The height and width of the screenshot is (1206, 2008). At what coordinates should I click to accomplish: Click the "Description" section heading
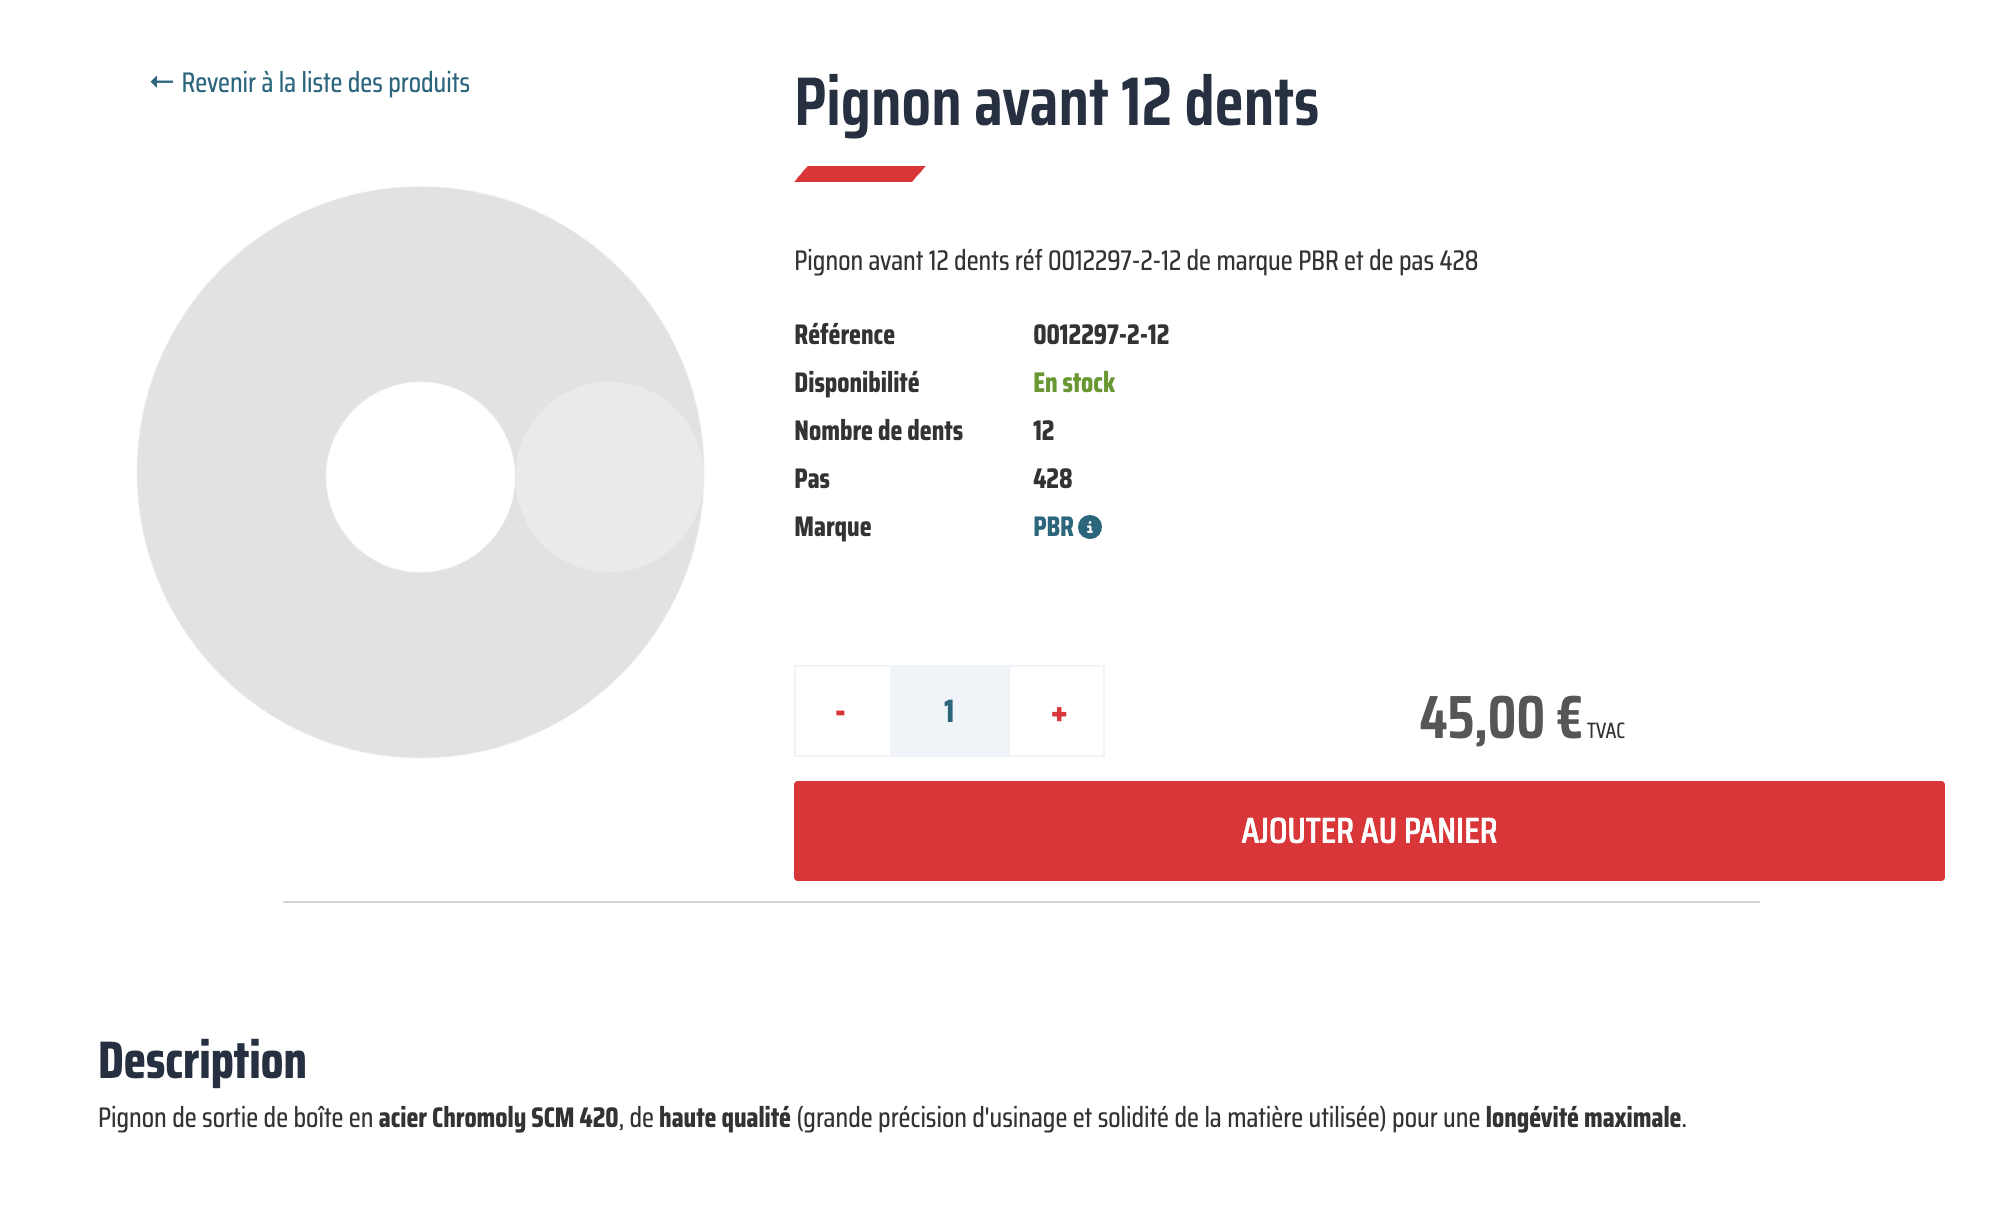202,1061
